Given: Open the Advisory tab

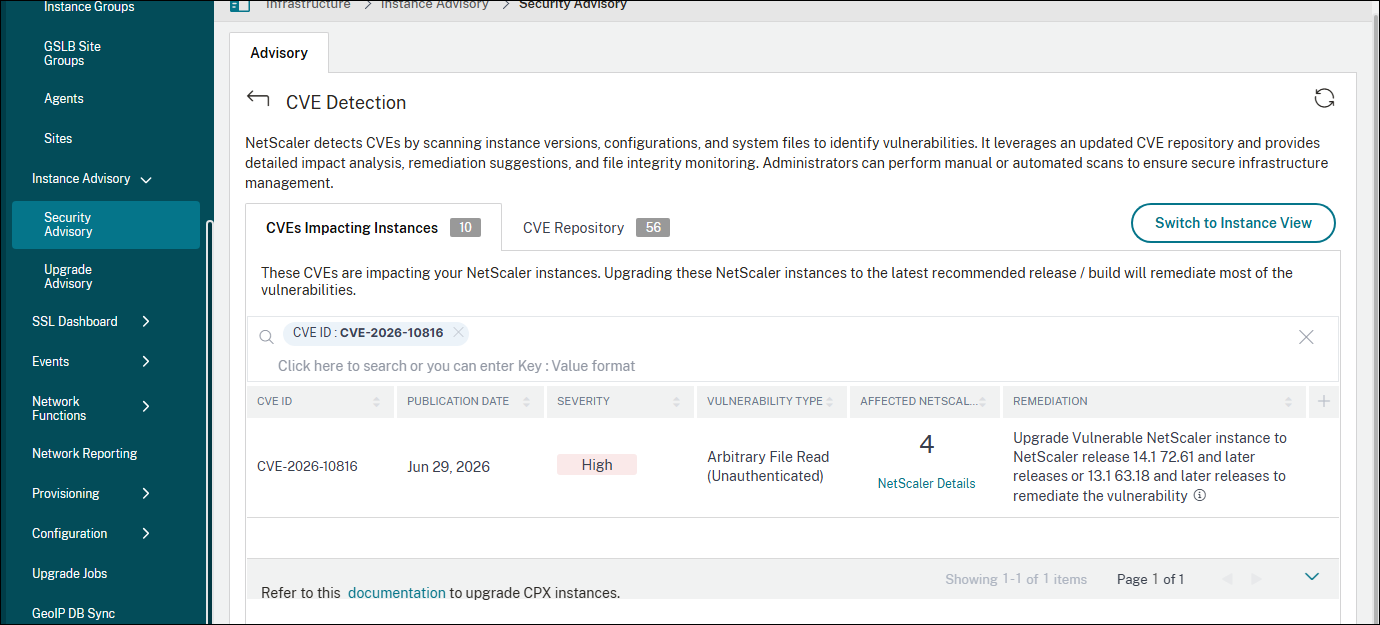Looking at the screenshot, I should 279,52.
